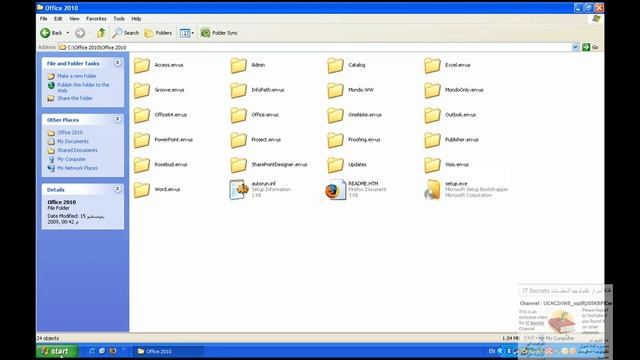The image size is (640, 360).
Task: Open the Help menu
Action: 136,19
